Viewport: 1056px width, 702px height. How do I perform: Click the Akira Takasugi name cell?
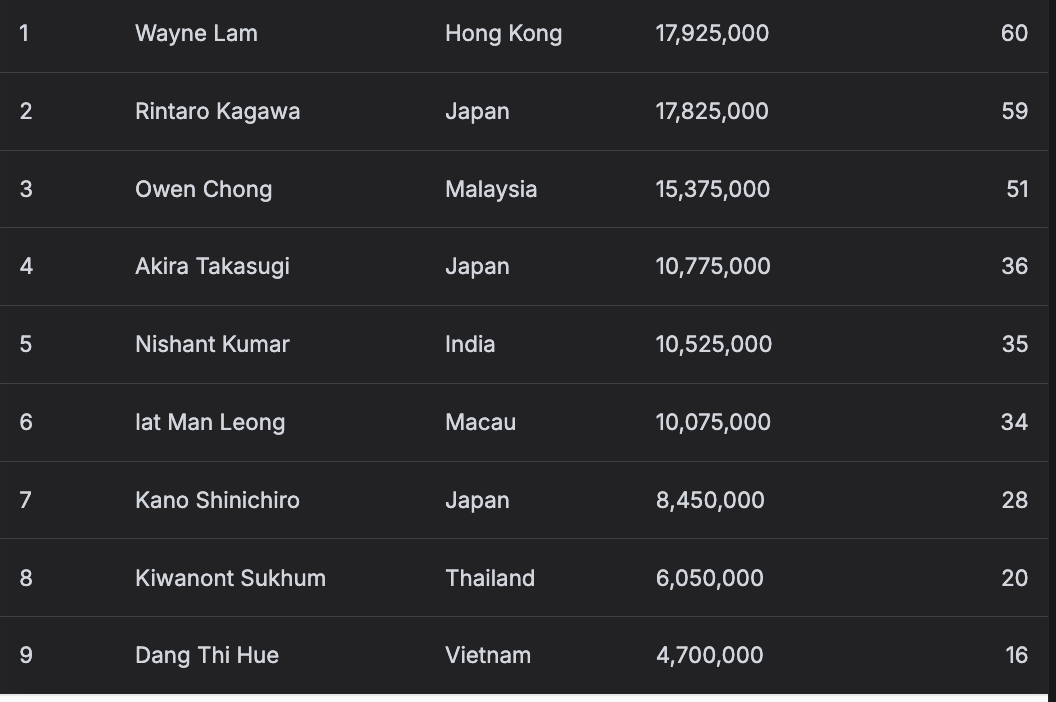(212, 267)
